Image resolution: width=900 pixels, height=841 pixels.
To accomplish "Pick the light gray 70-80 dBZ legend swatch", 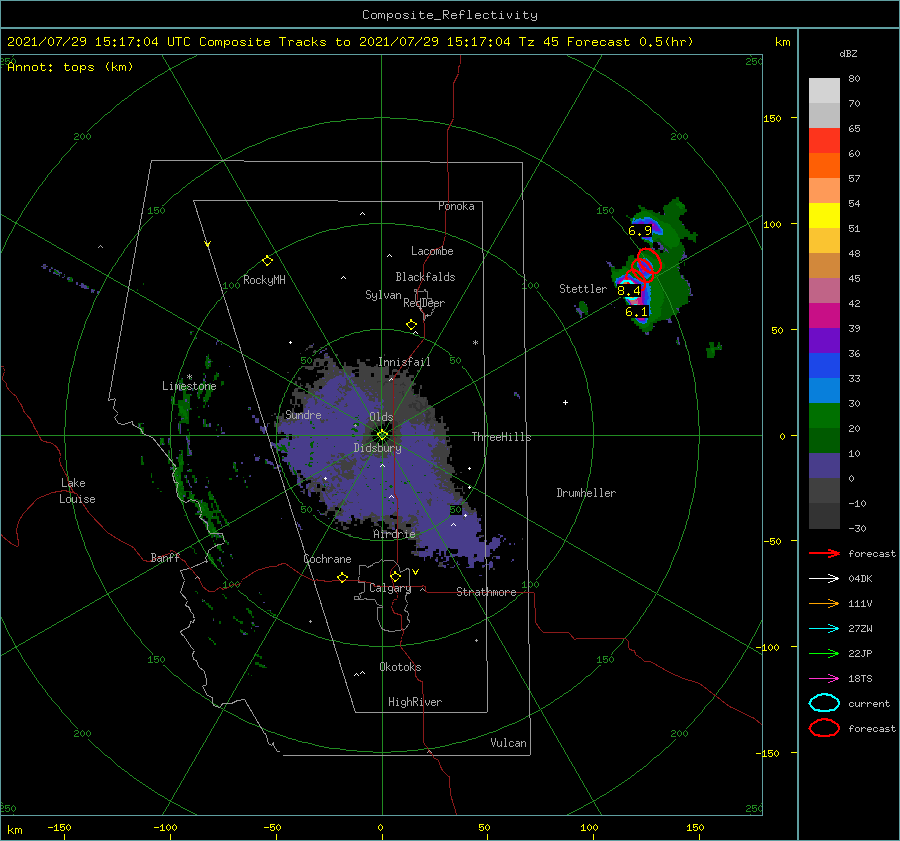I will pyautogui.click(x=824, y=91).
